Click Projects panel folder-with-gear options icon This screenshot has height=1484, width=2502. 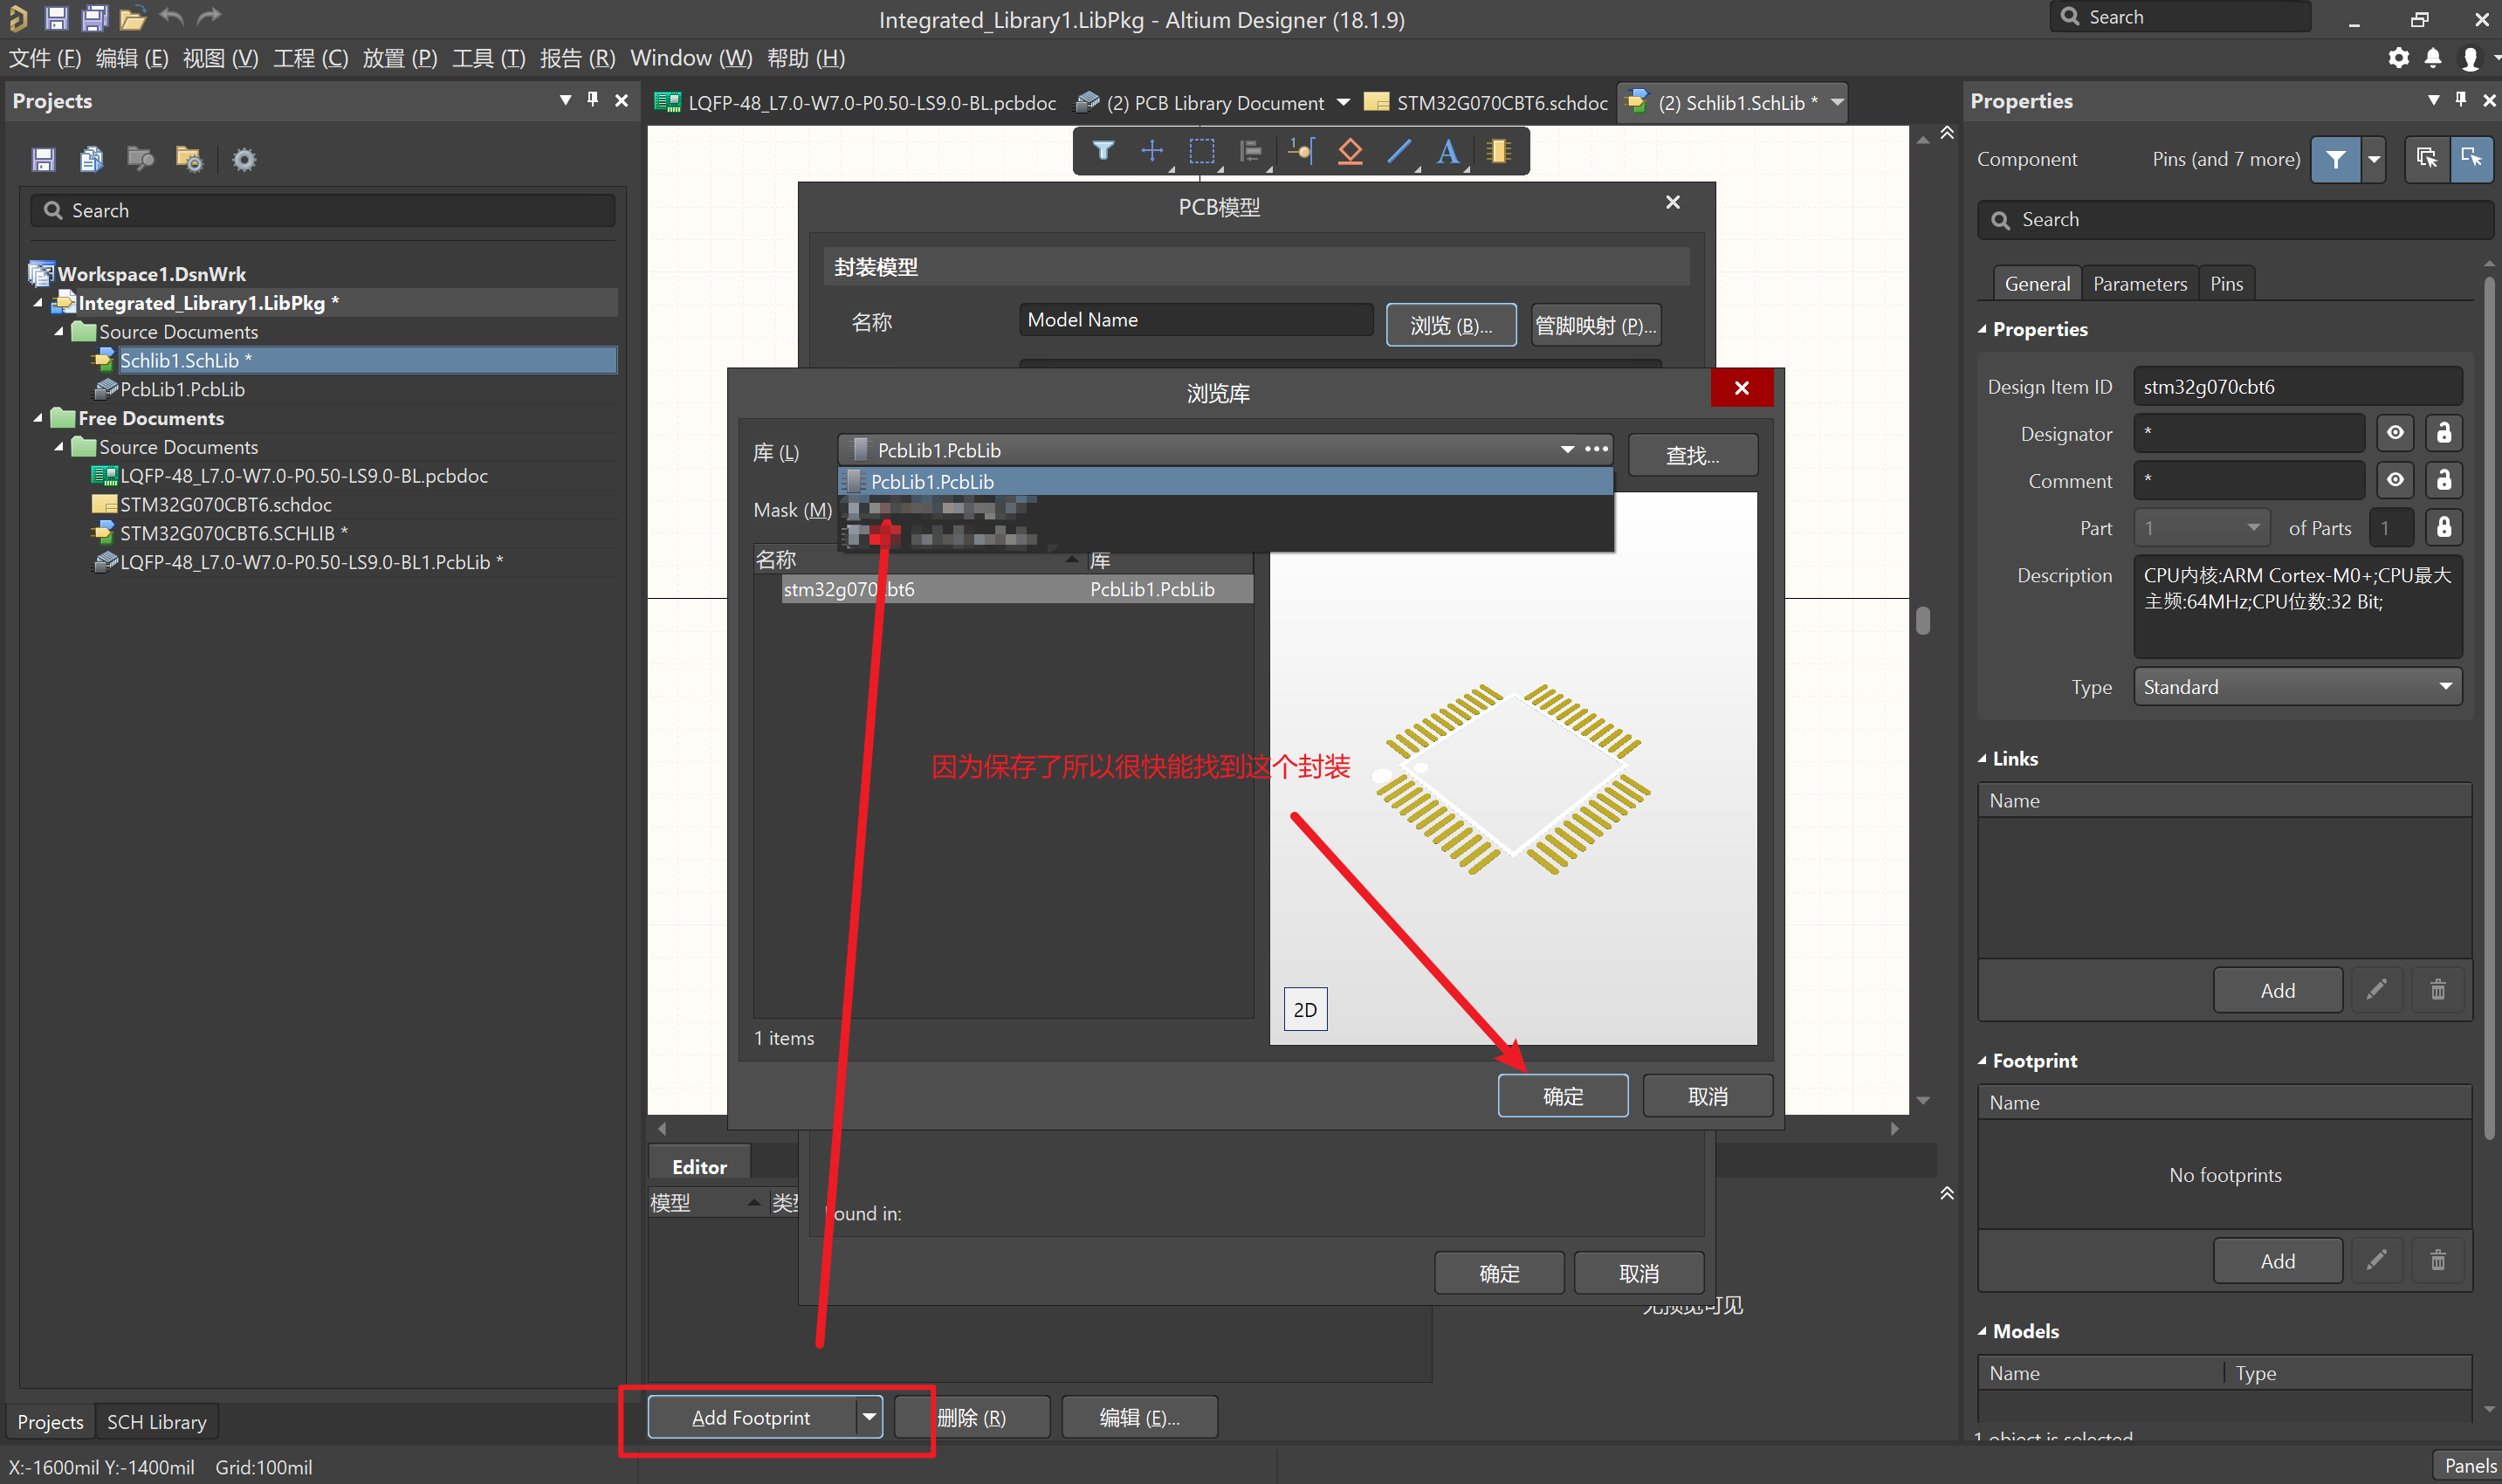click(x=189, y=159)
